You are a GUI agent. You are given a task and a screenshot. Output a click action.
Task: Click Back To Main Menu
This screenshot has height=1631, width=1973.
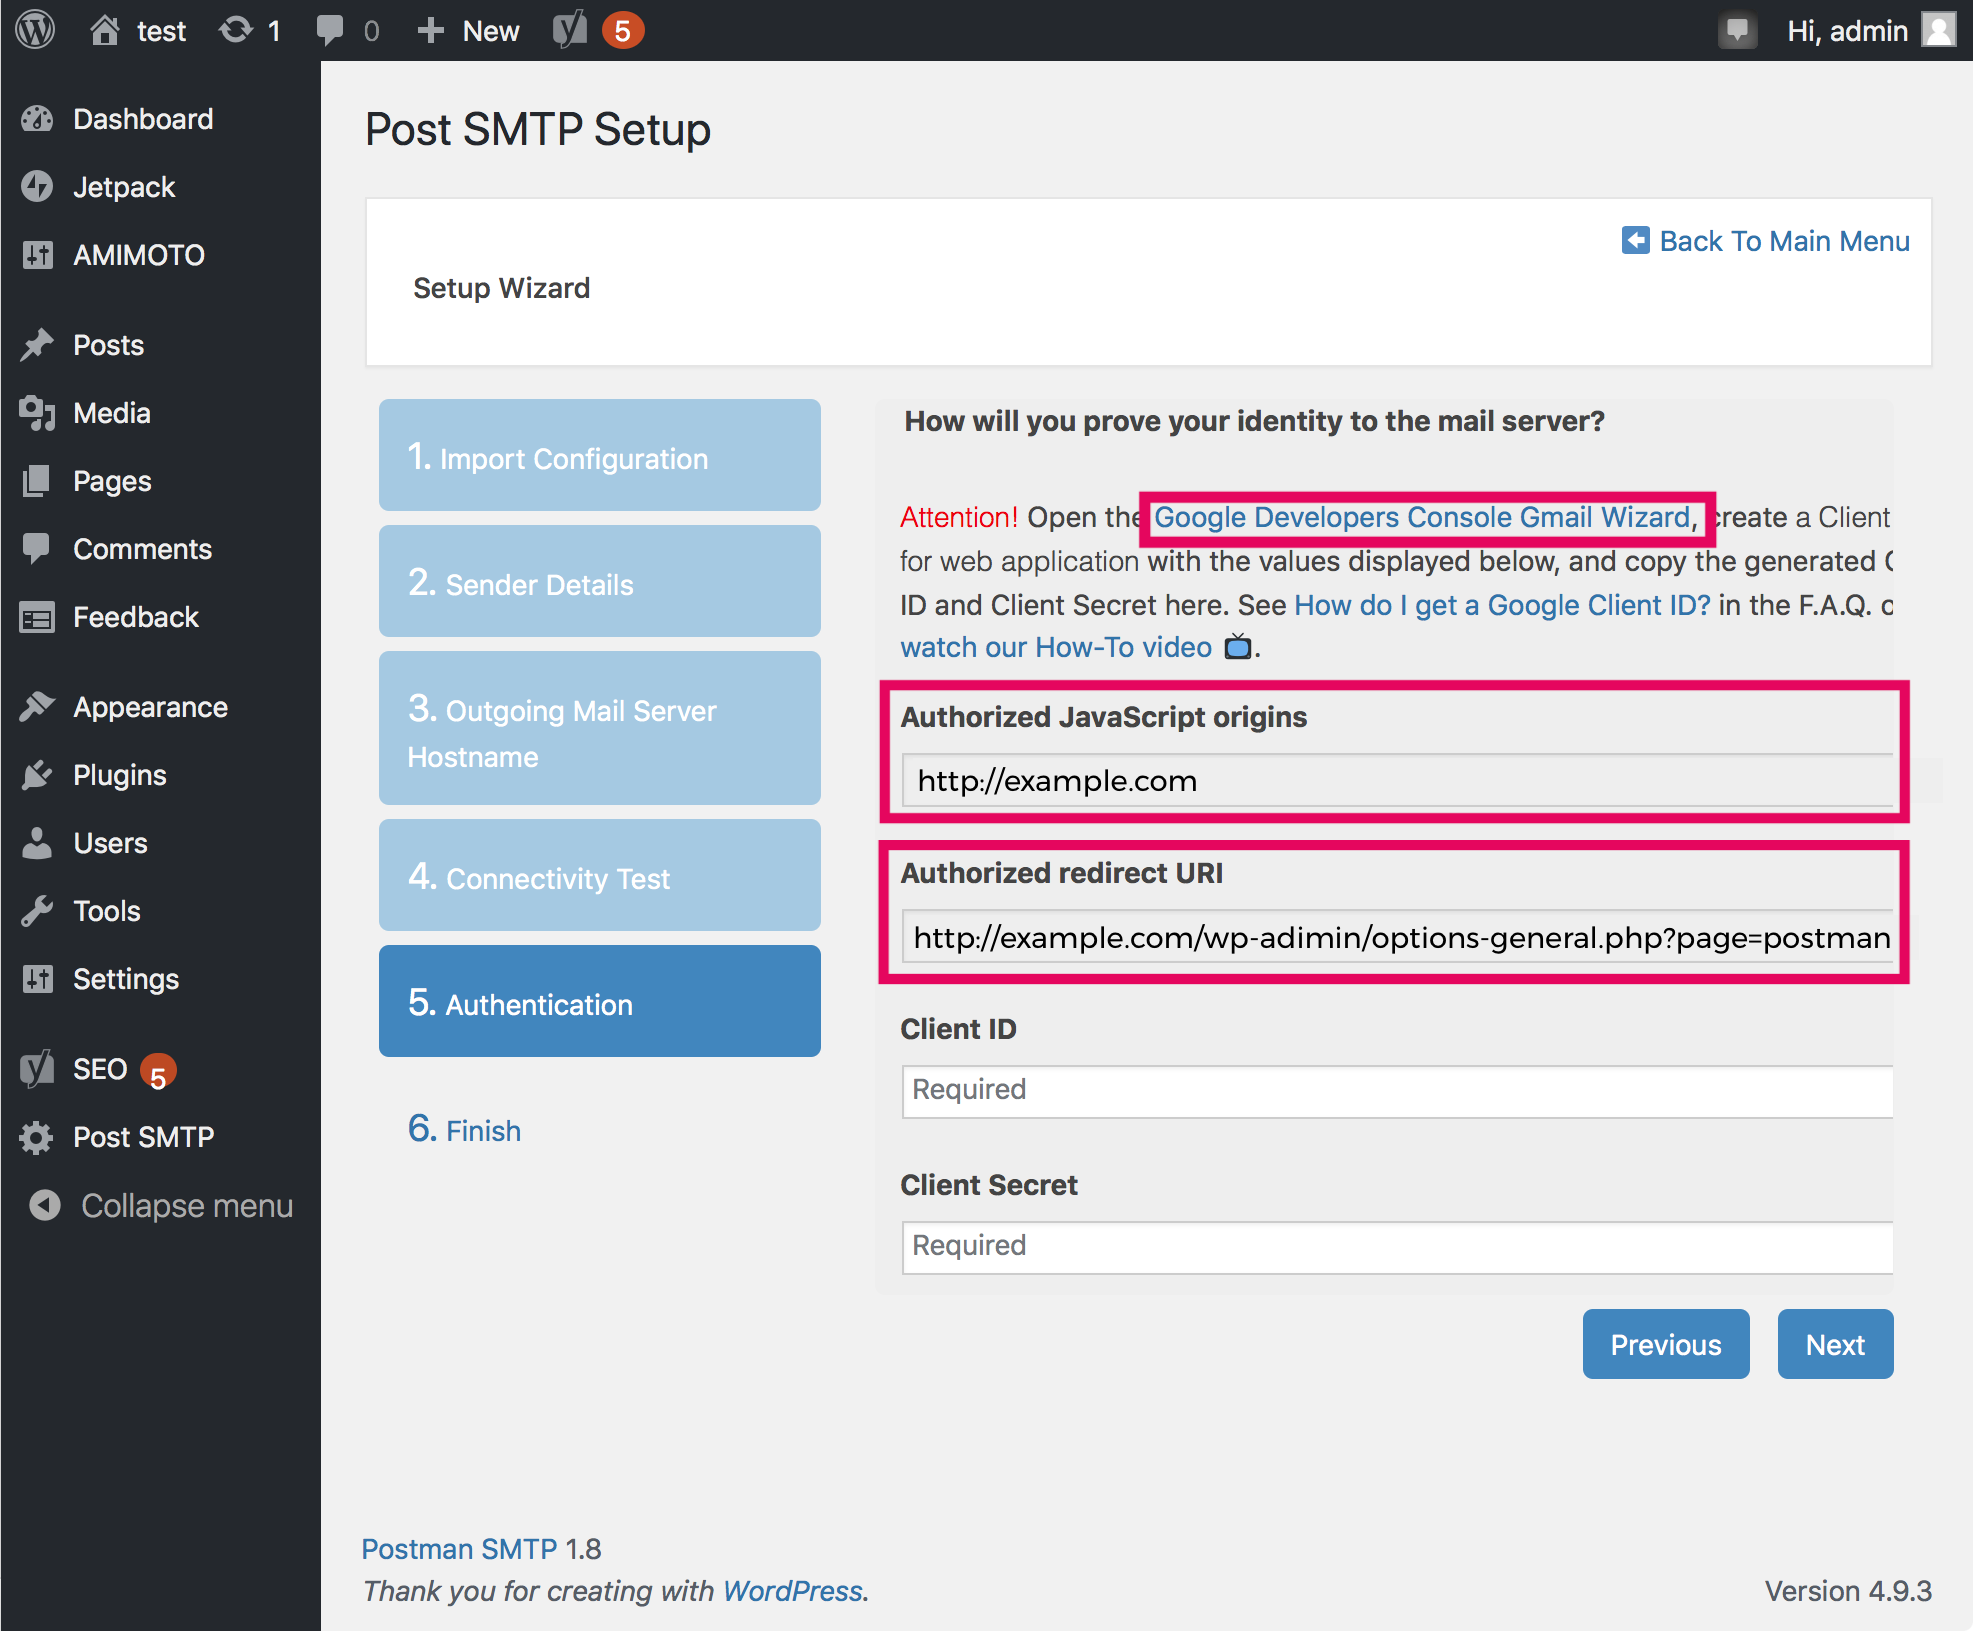tap(1782, 240)
